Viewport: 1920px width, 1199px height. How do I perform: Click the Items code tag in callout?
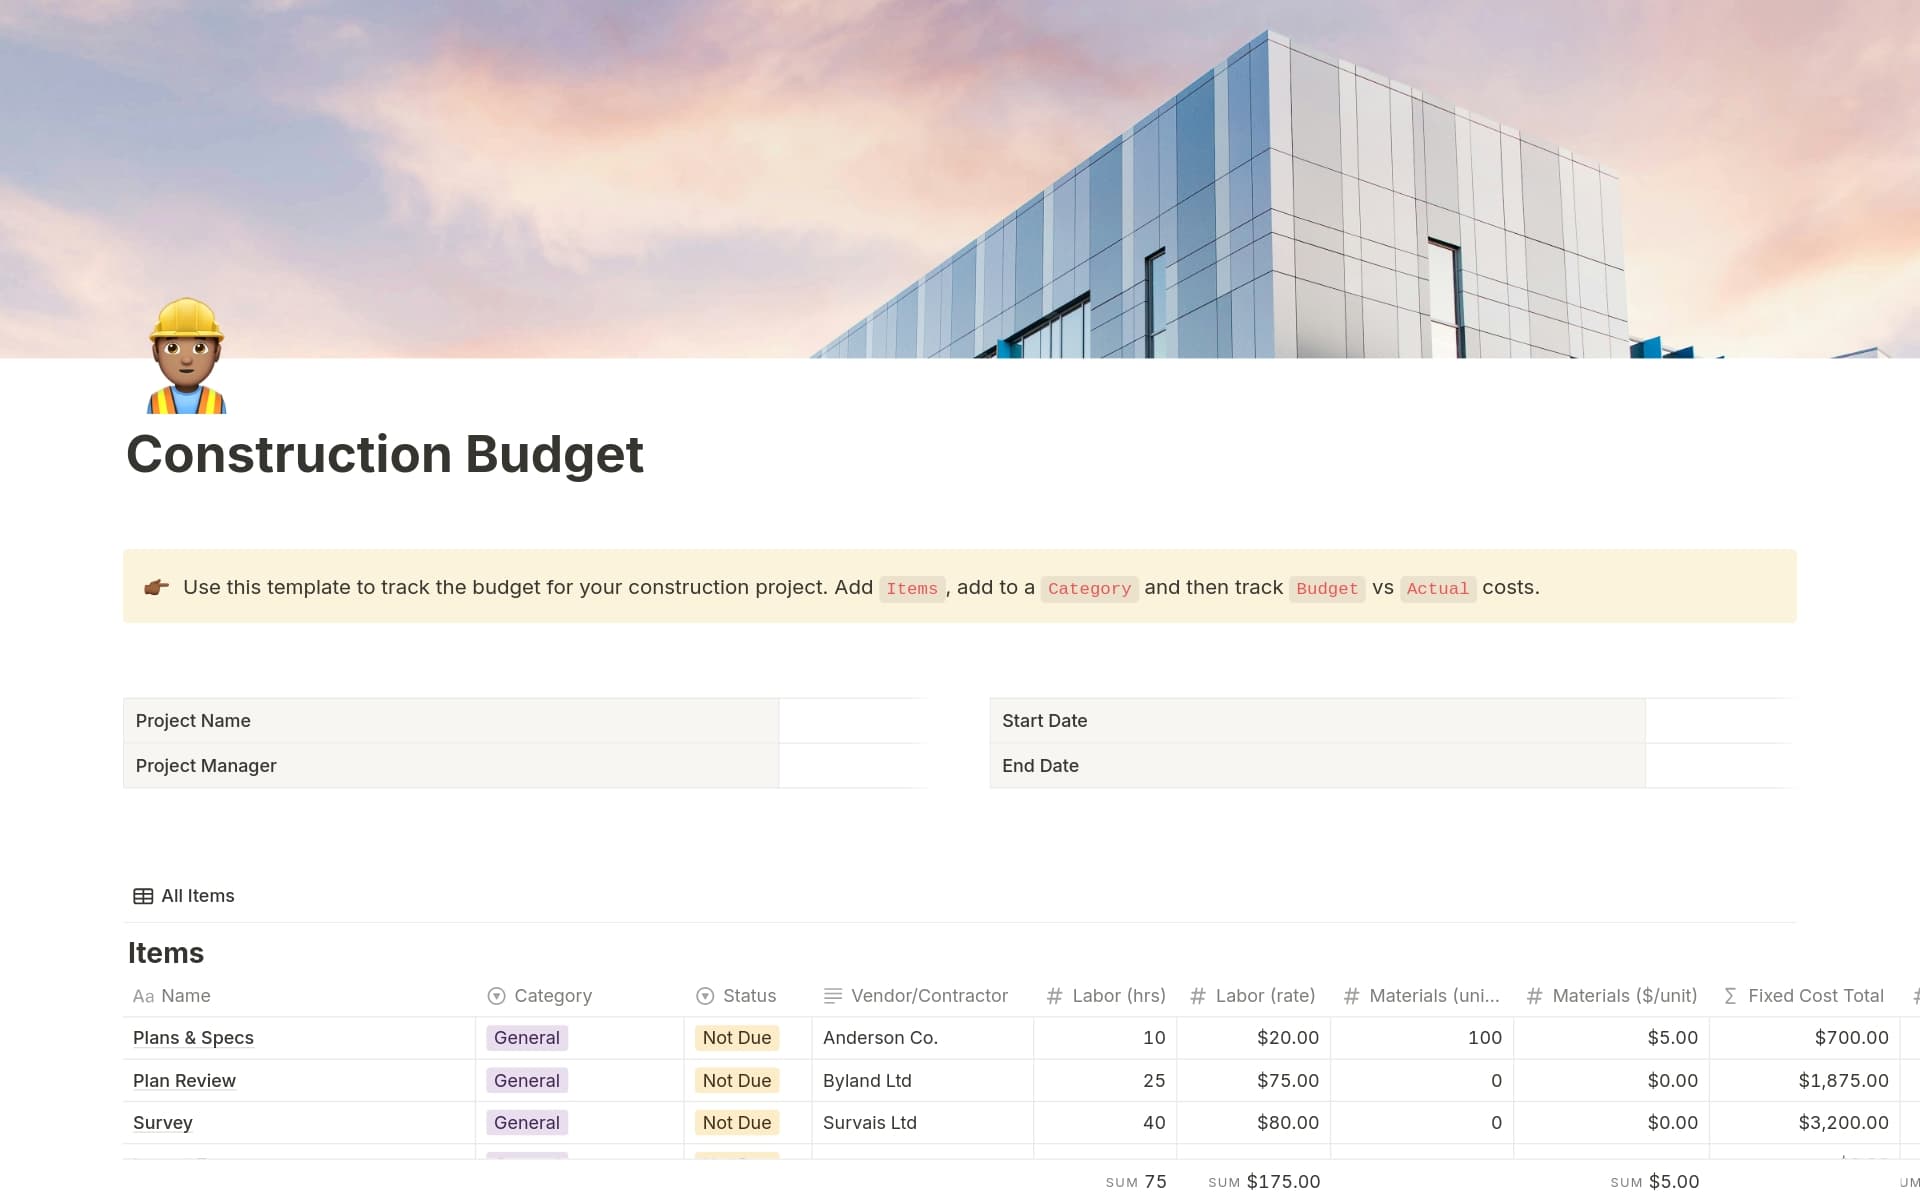click(x=912, y=588)
